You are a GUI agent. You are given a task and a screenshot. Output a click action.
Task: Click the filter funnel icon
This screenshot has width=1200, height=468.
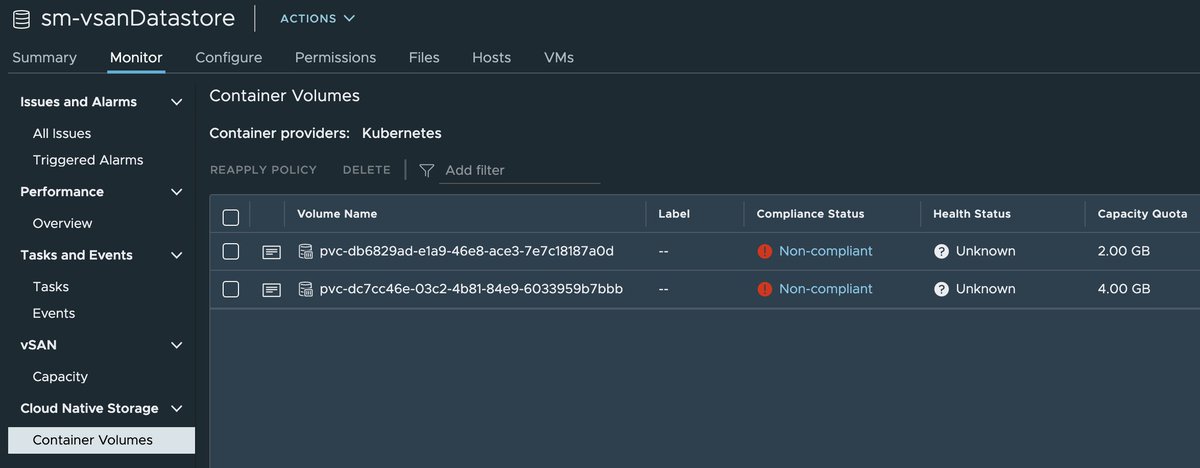(427, 170)
